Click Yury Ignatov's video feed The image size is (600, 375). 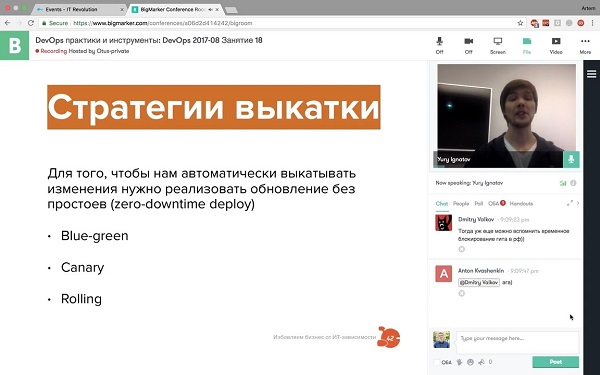[506, 116]
